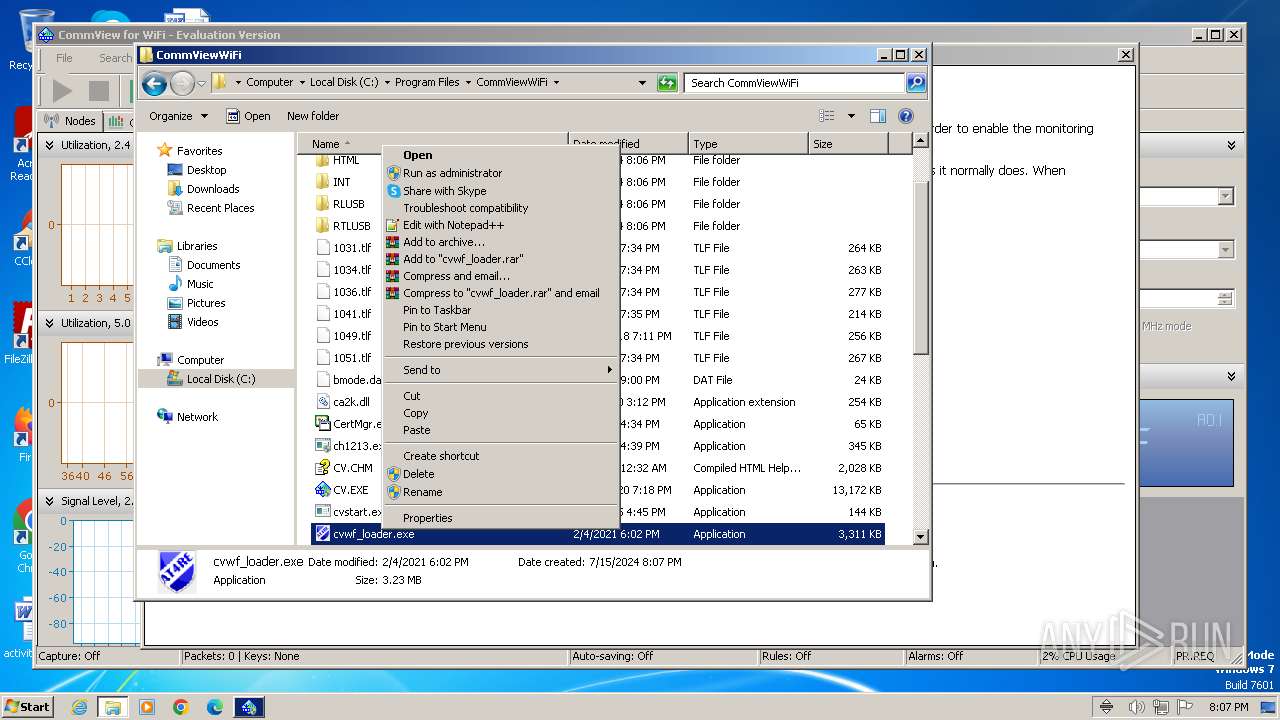Viewport: 1280px width, 720px height.
Task: Open Explorer help icon
Action: [x=906, y=116]
